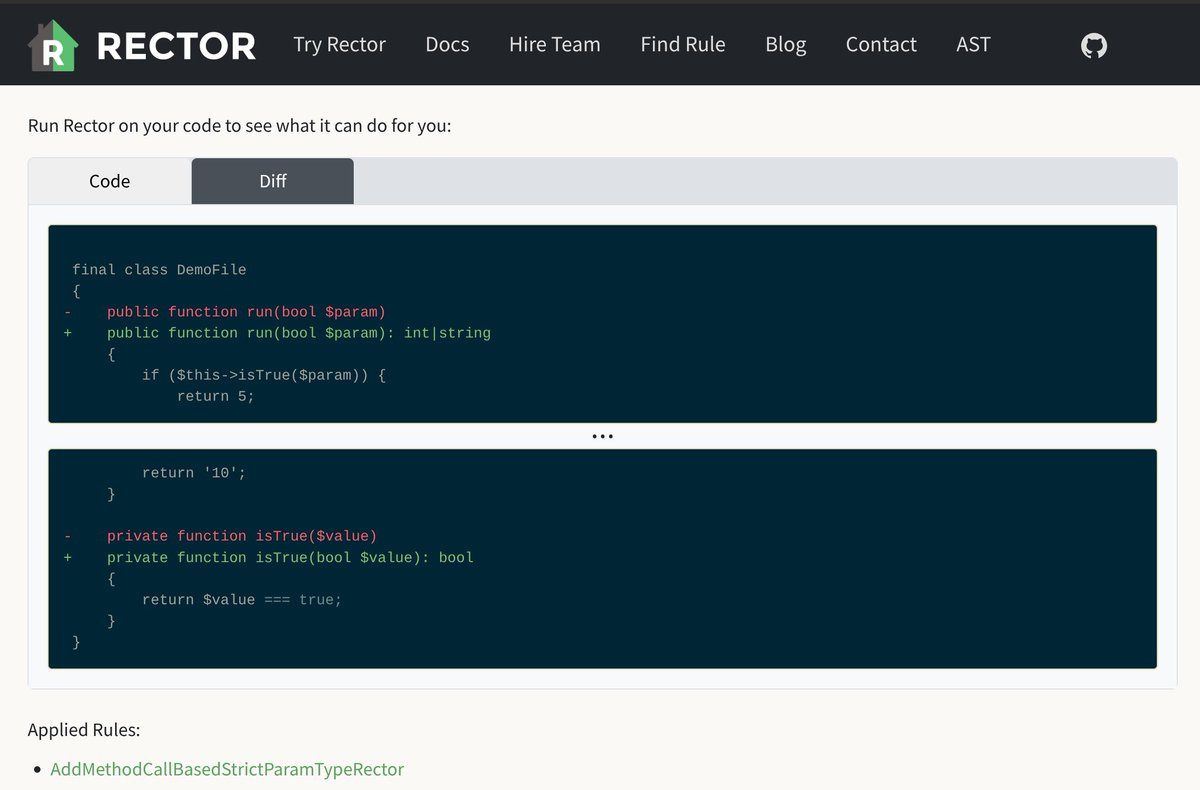This screenshot has width=1200, height=790.
Task: Visit the Blog page
Action: pos(786,45)
